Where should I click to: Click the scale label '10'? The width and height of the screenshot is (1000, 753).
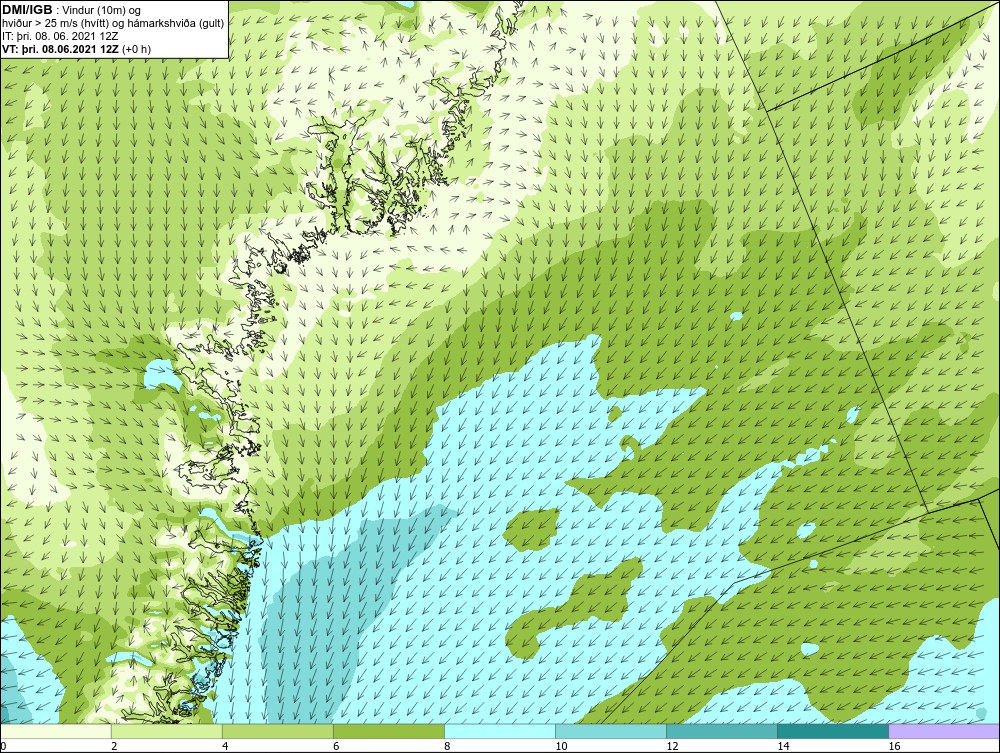[x=561, y=747]
